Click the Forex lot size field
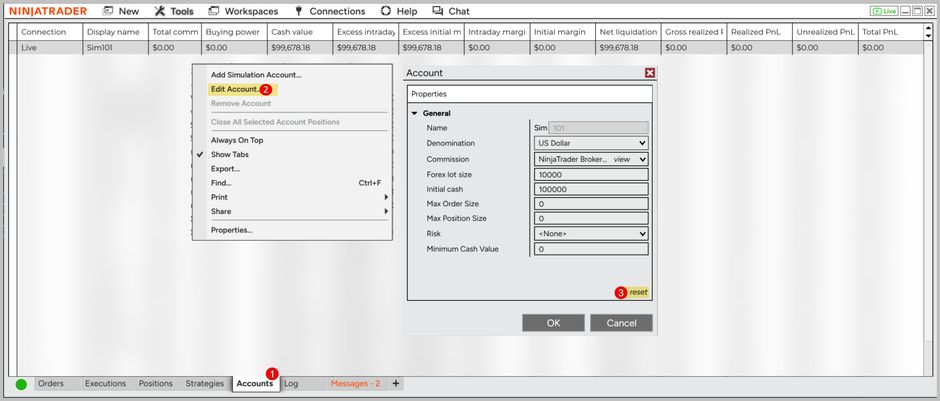Screen dimensions: 940x401 click(591, 174)
